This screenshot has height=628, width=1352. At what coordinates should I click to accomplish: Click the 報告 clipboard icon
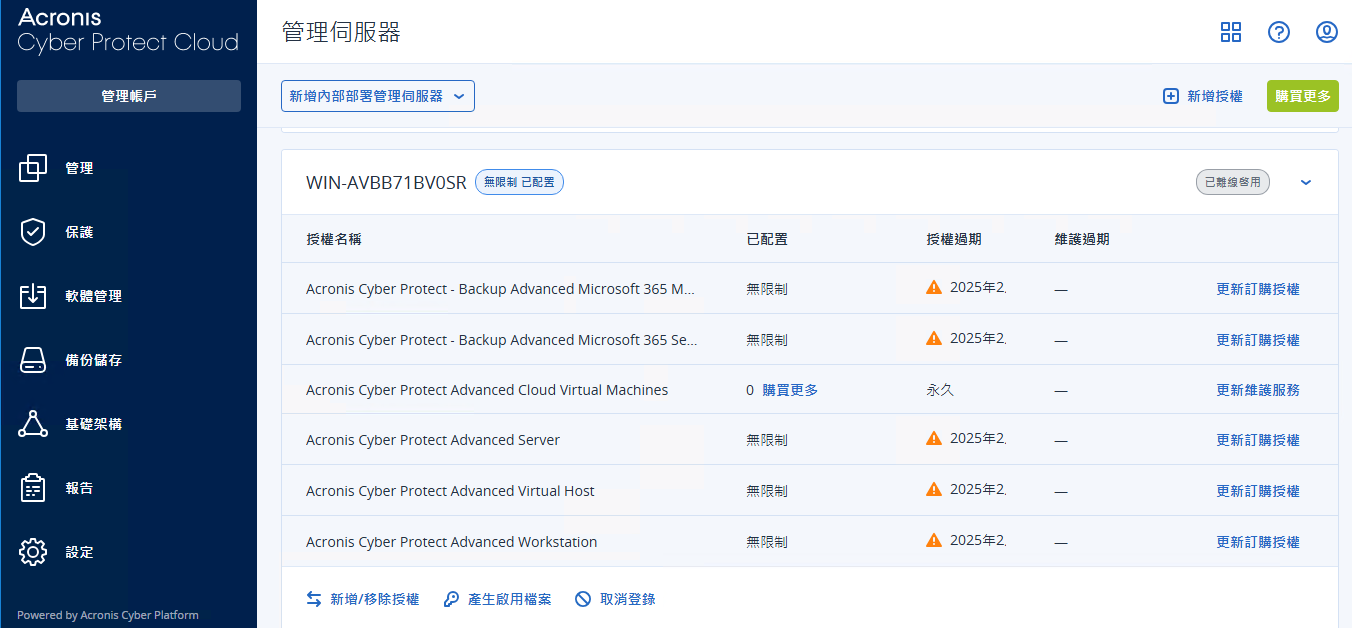click(33, 488)
